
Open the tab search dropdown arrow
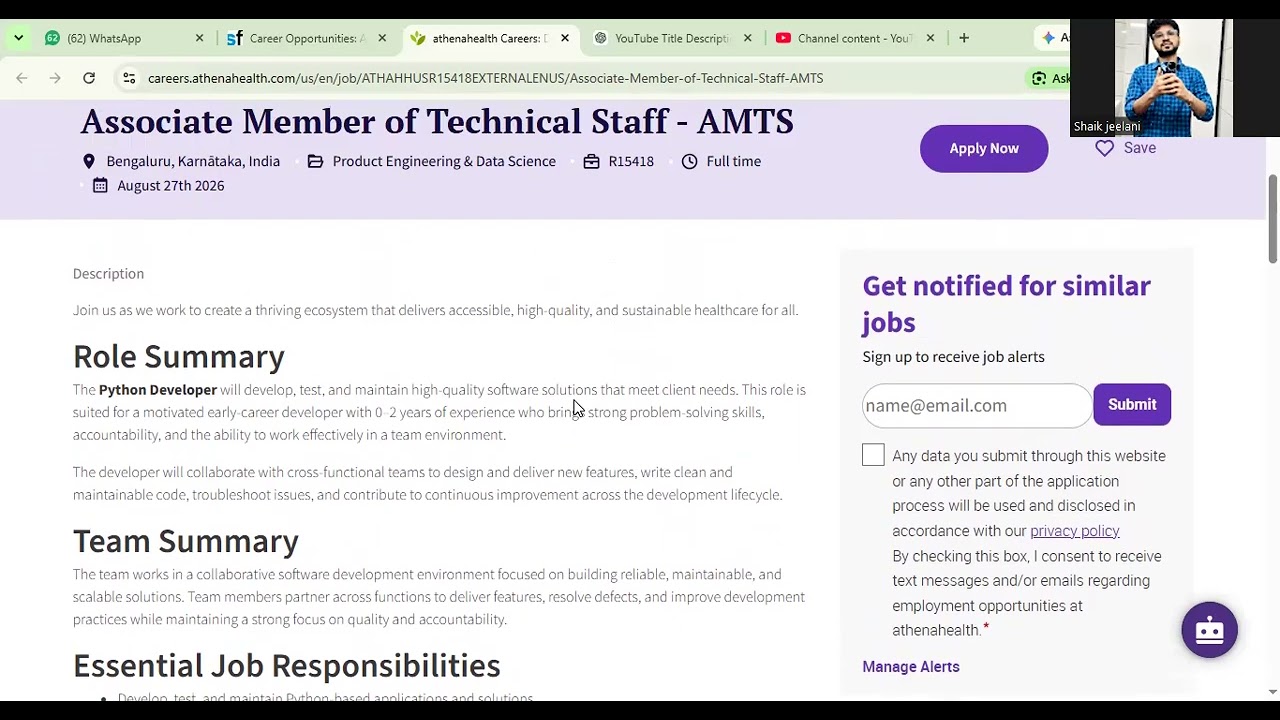click(x=18, y=38)
